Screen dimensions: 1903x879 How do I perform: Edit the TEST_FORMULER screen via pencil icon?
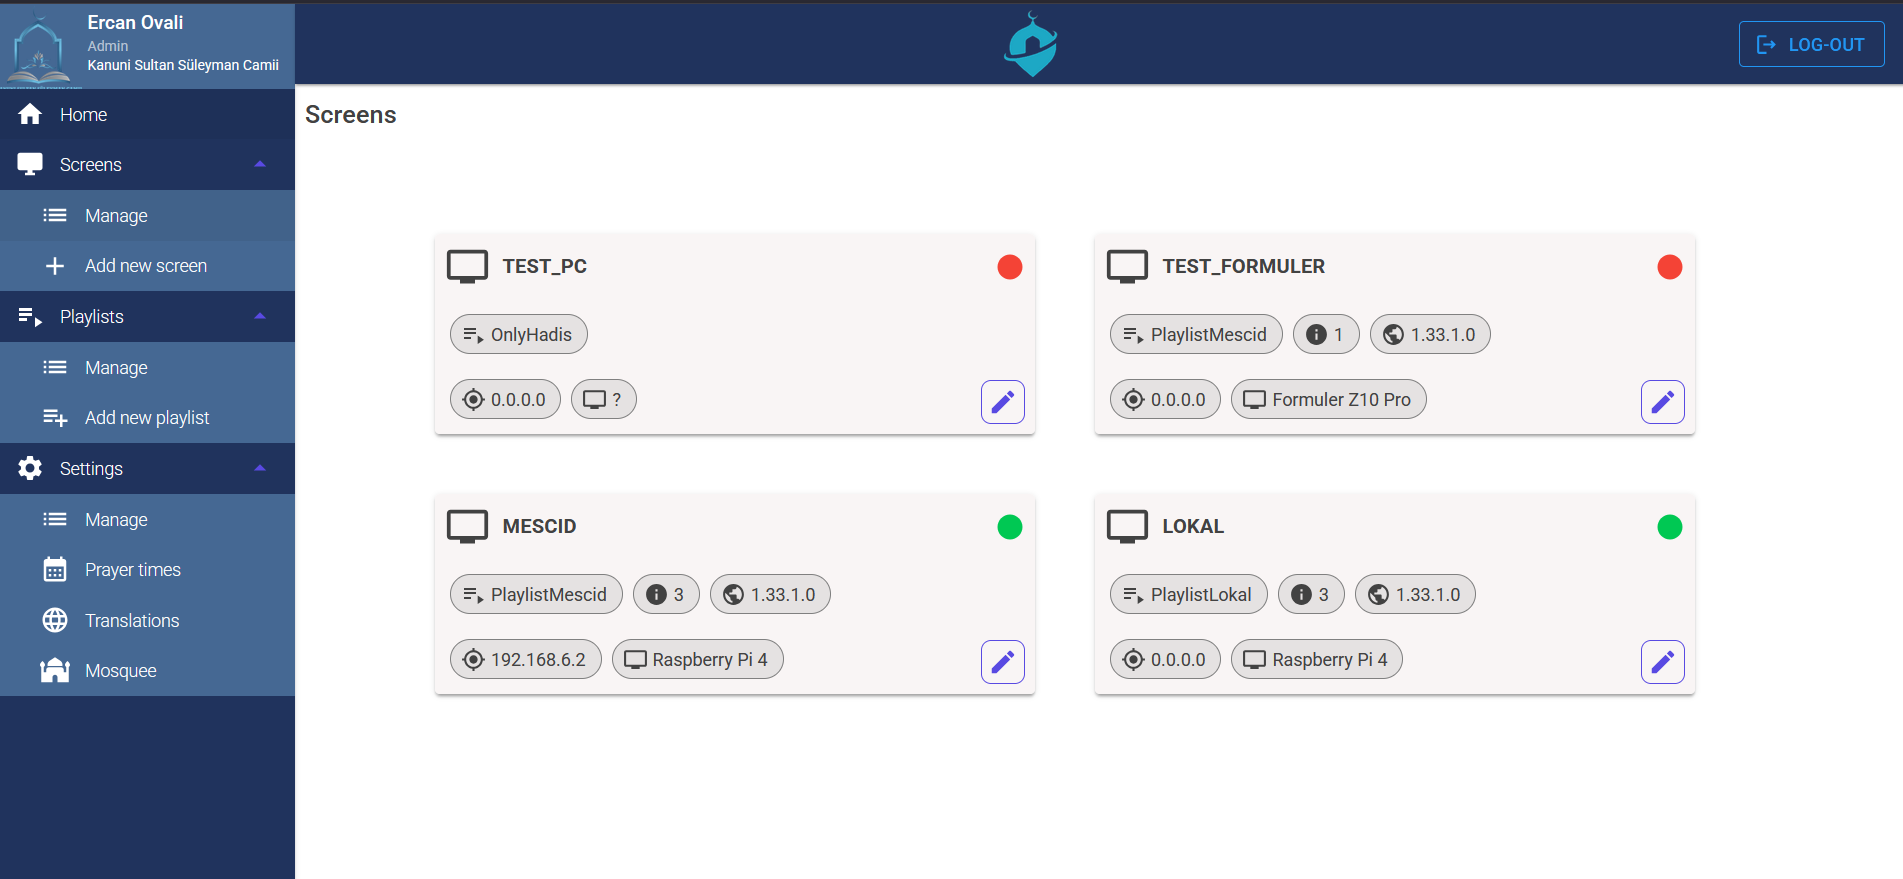click(1662, 402)
